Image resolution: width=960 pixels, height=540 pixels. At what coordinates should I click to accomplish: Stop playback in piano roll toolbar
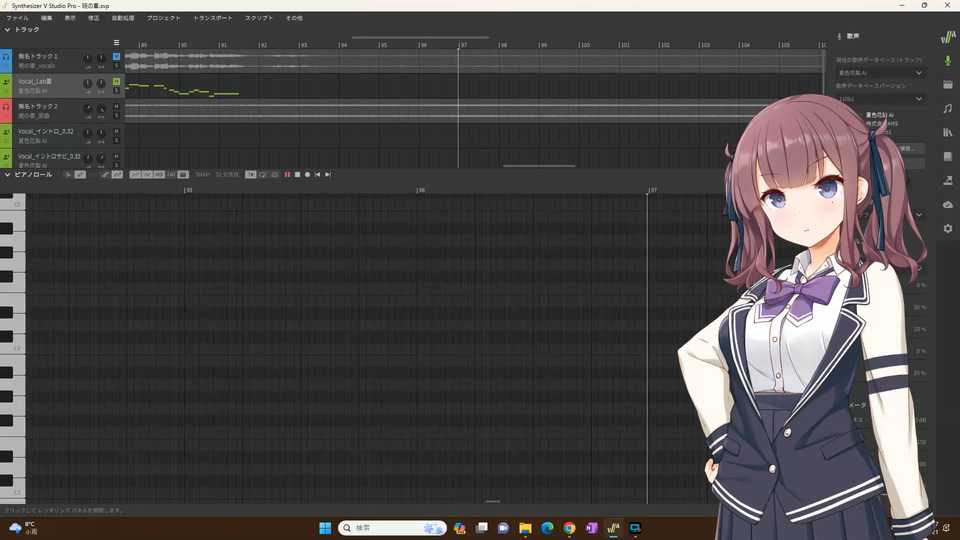click(x=298, y=174)
